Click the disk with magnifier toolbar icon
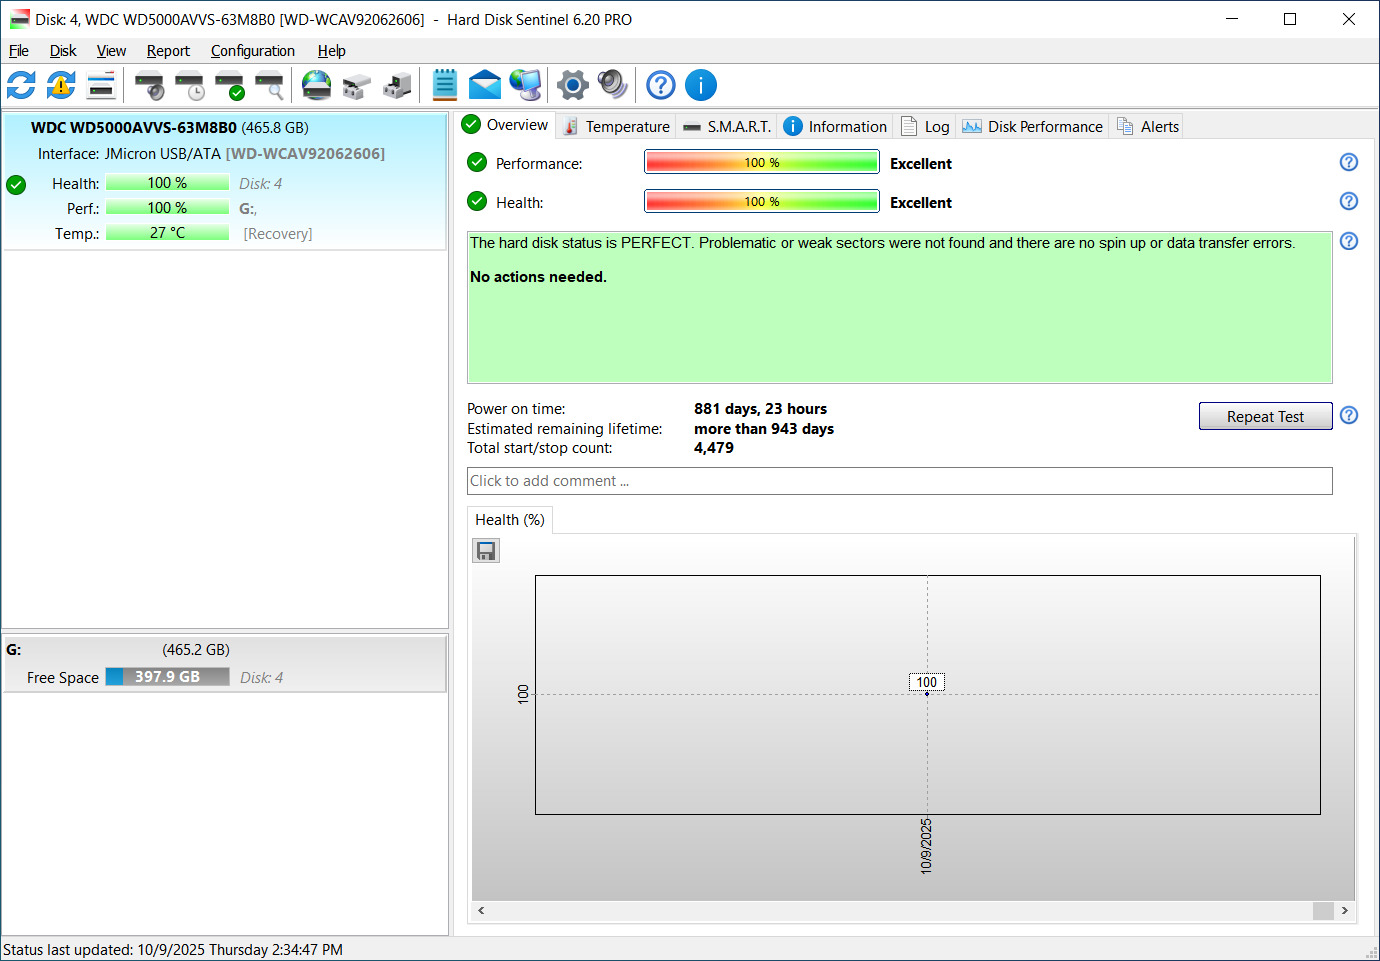The width and height of the screenshot is (1380, 961). [x=269, y=86]
